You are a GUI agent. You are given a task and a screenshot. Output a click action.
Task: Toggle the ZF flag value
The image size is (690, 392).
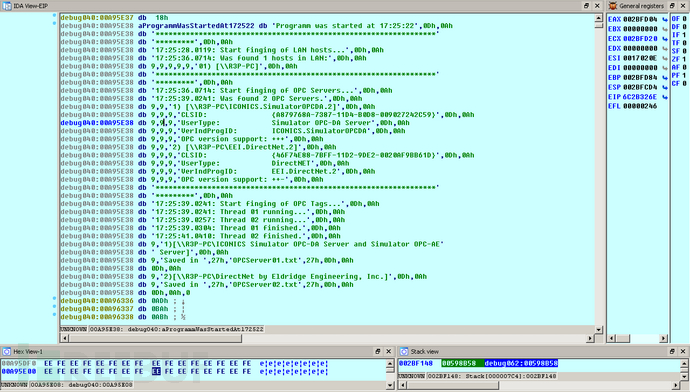click(684, 59)
